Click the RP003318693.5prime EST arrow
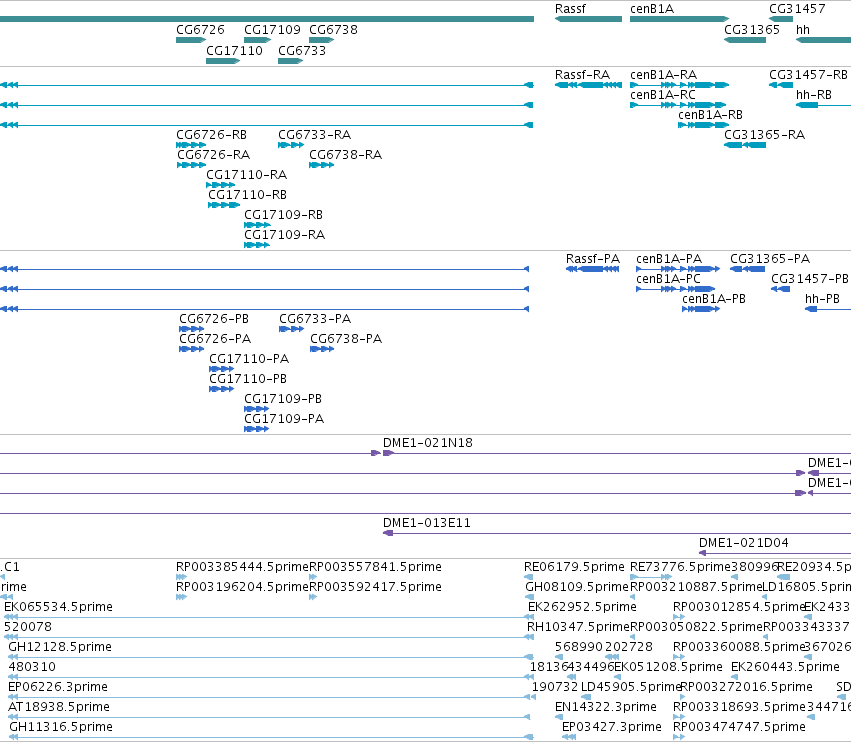This screenshot has height=742, width=851. (x=679, y=718)
